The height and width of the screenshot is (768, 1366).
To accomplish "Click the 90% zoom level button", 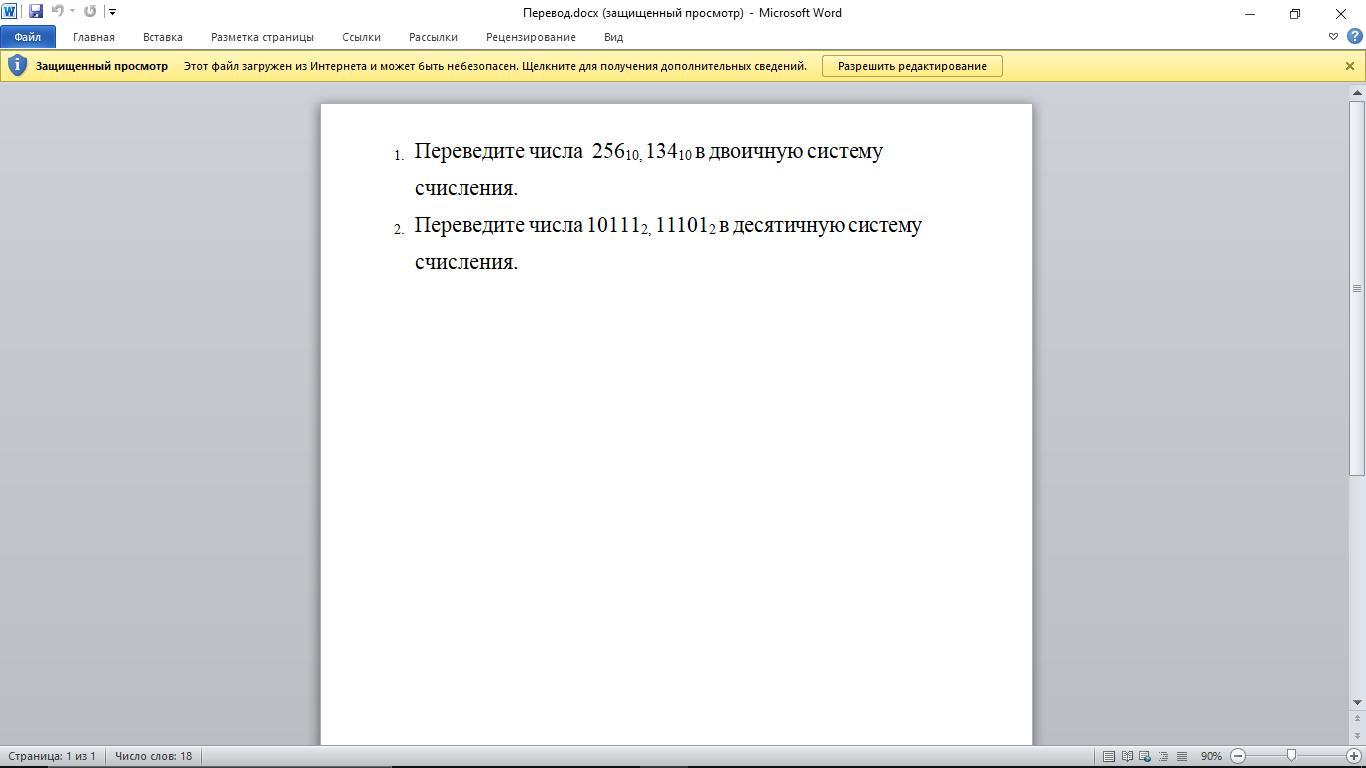I will pyautogui.click(x=1211, y=756).
